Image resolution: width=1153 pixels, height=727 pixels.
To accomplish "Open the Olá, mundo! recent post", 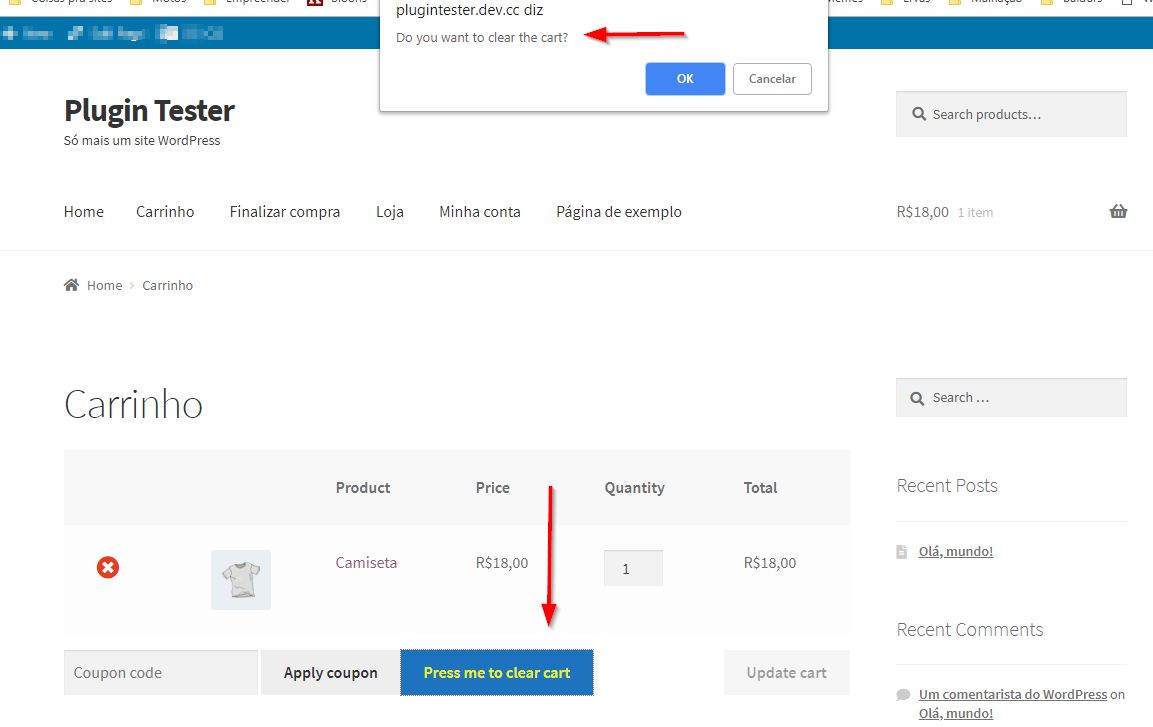I will (956, 551).
